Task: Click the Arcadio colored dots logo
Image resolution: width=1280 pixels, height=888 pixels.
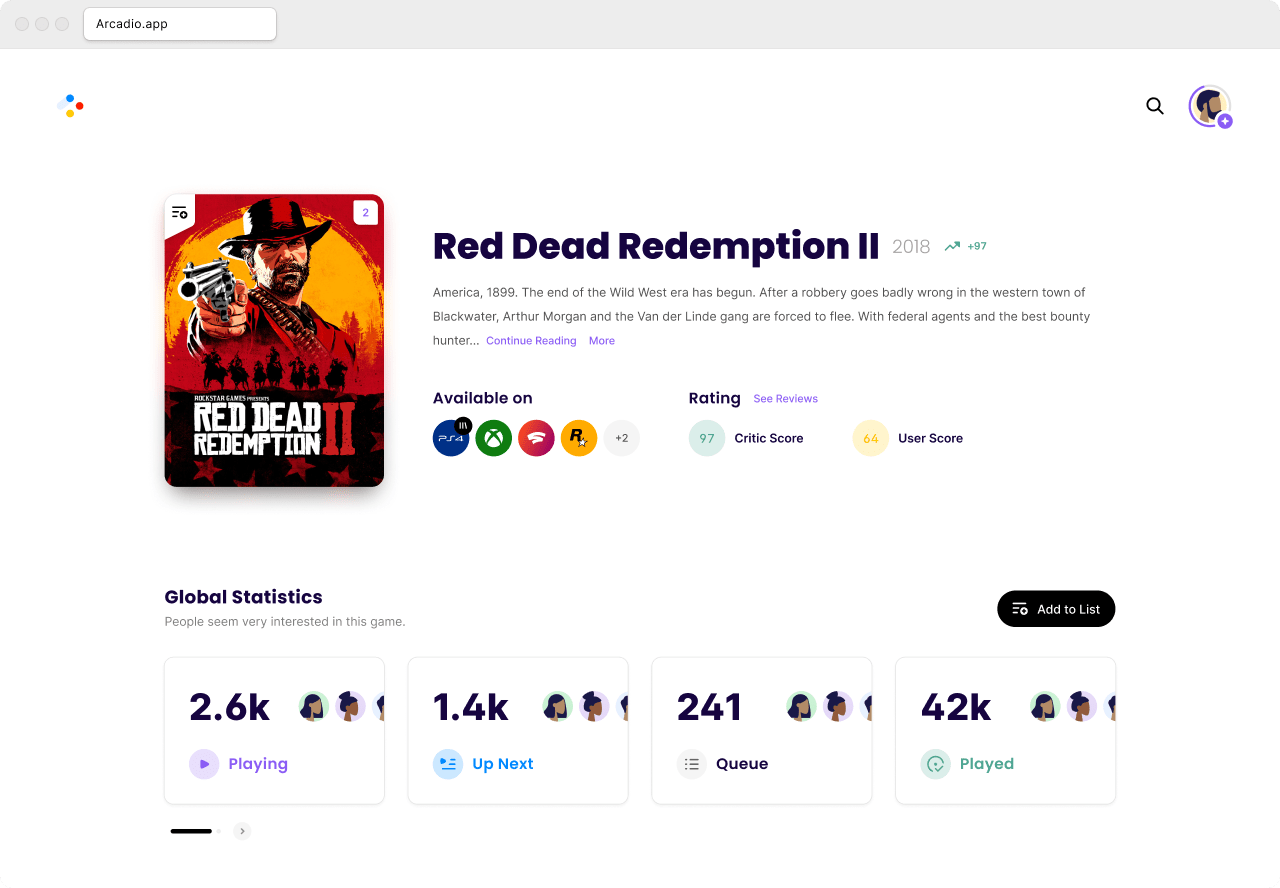Action: click(x=70, y=105)
